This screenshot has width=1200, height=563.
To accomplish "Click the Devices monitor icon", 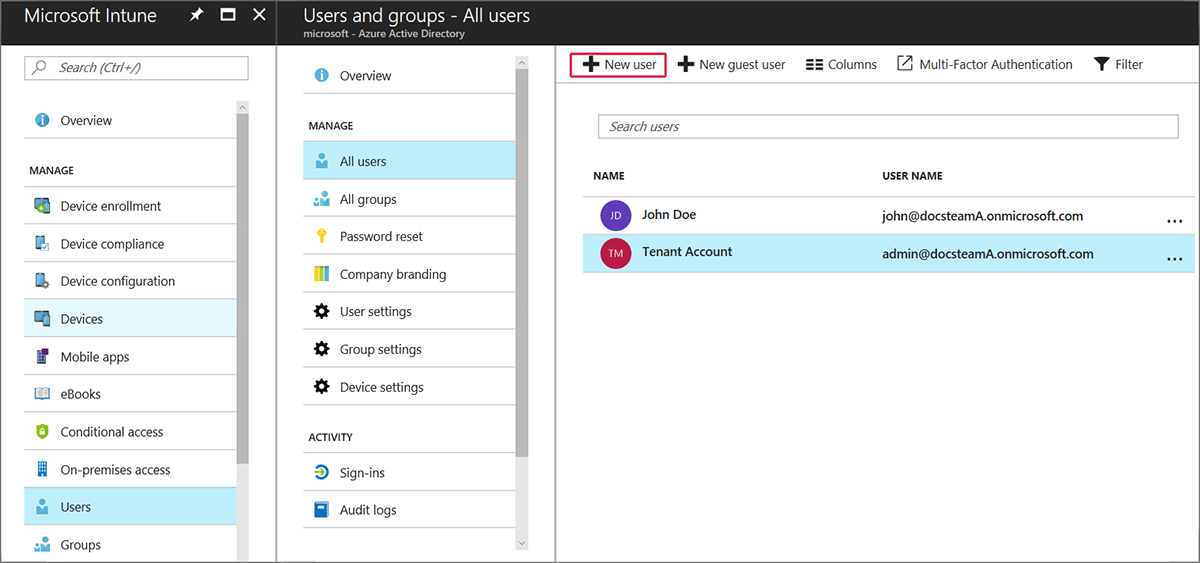I will click(x=42, y=319).
